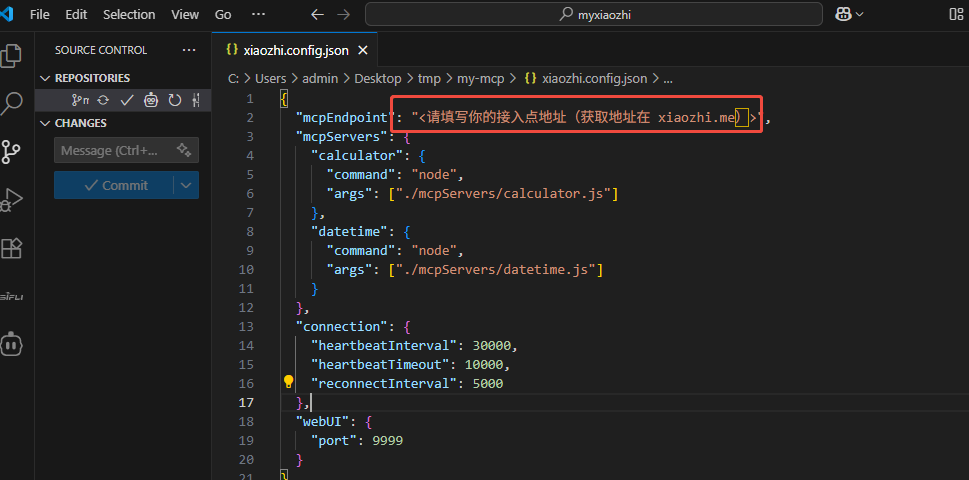
Task: Click the checkmark commit icon in repository row
Action: [127, 100]
